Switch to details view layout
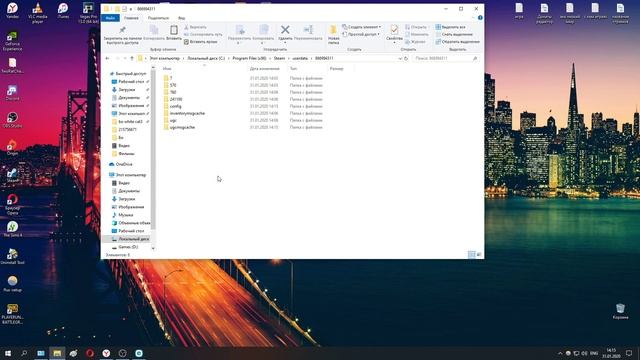Image resolution: width=640 pixels, height=360 pixels. pos(471,254)
